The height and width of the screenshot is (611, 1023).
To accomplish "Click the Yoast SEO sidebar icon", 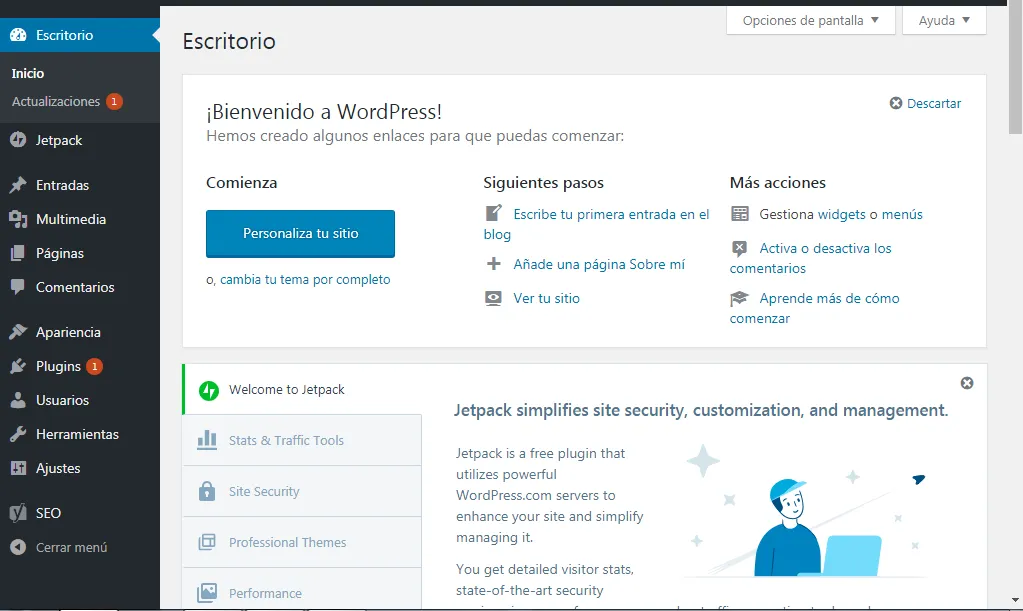I will click(18, 513).
